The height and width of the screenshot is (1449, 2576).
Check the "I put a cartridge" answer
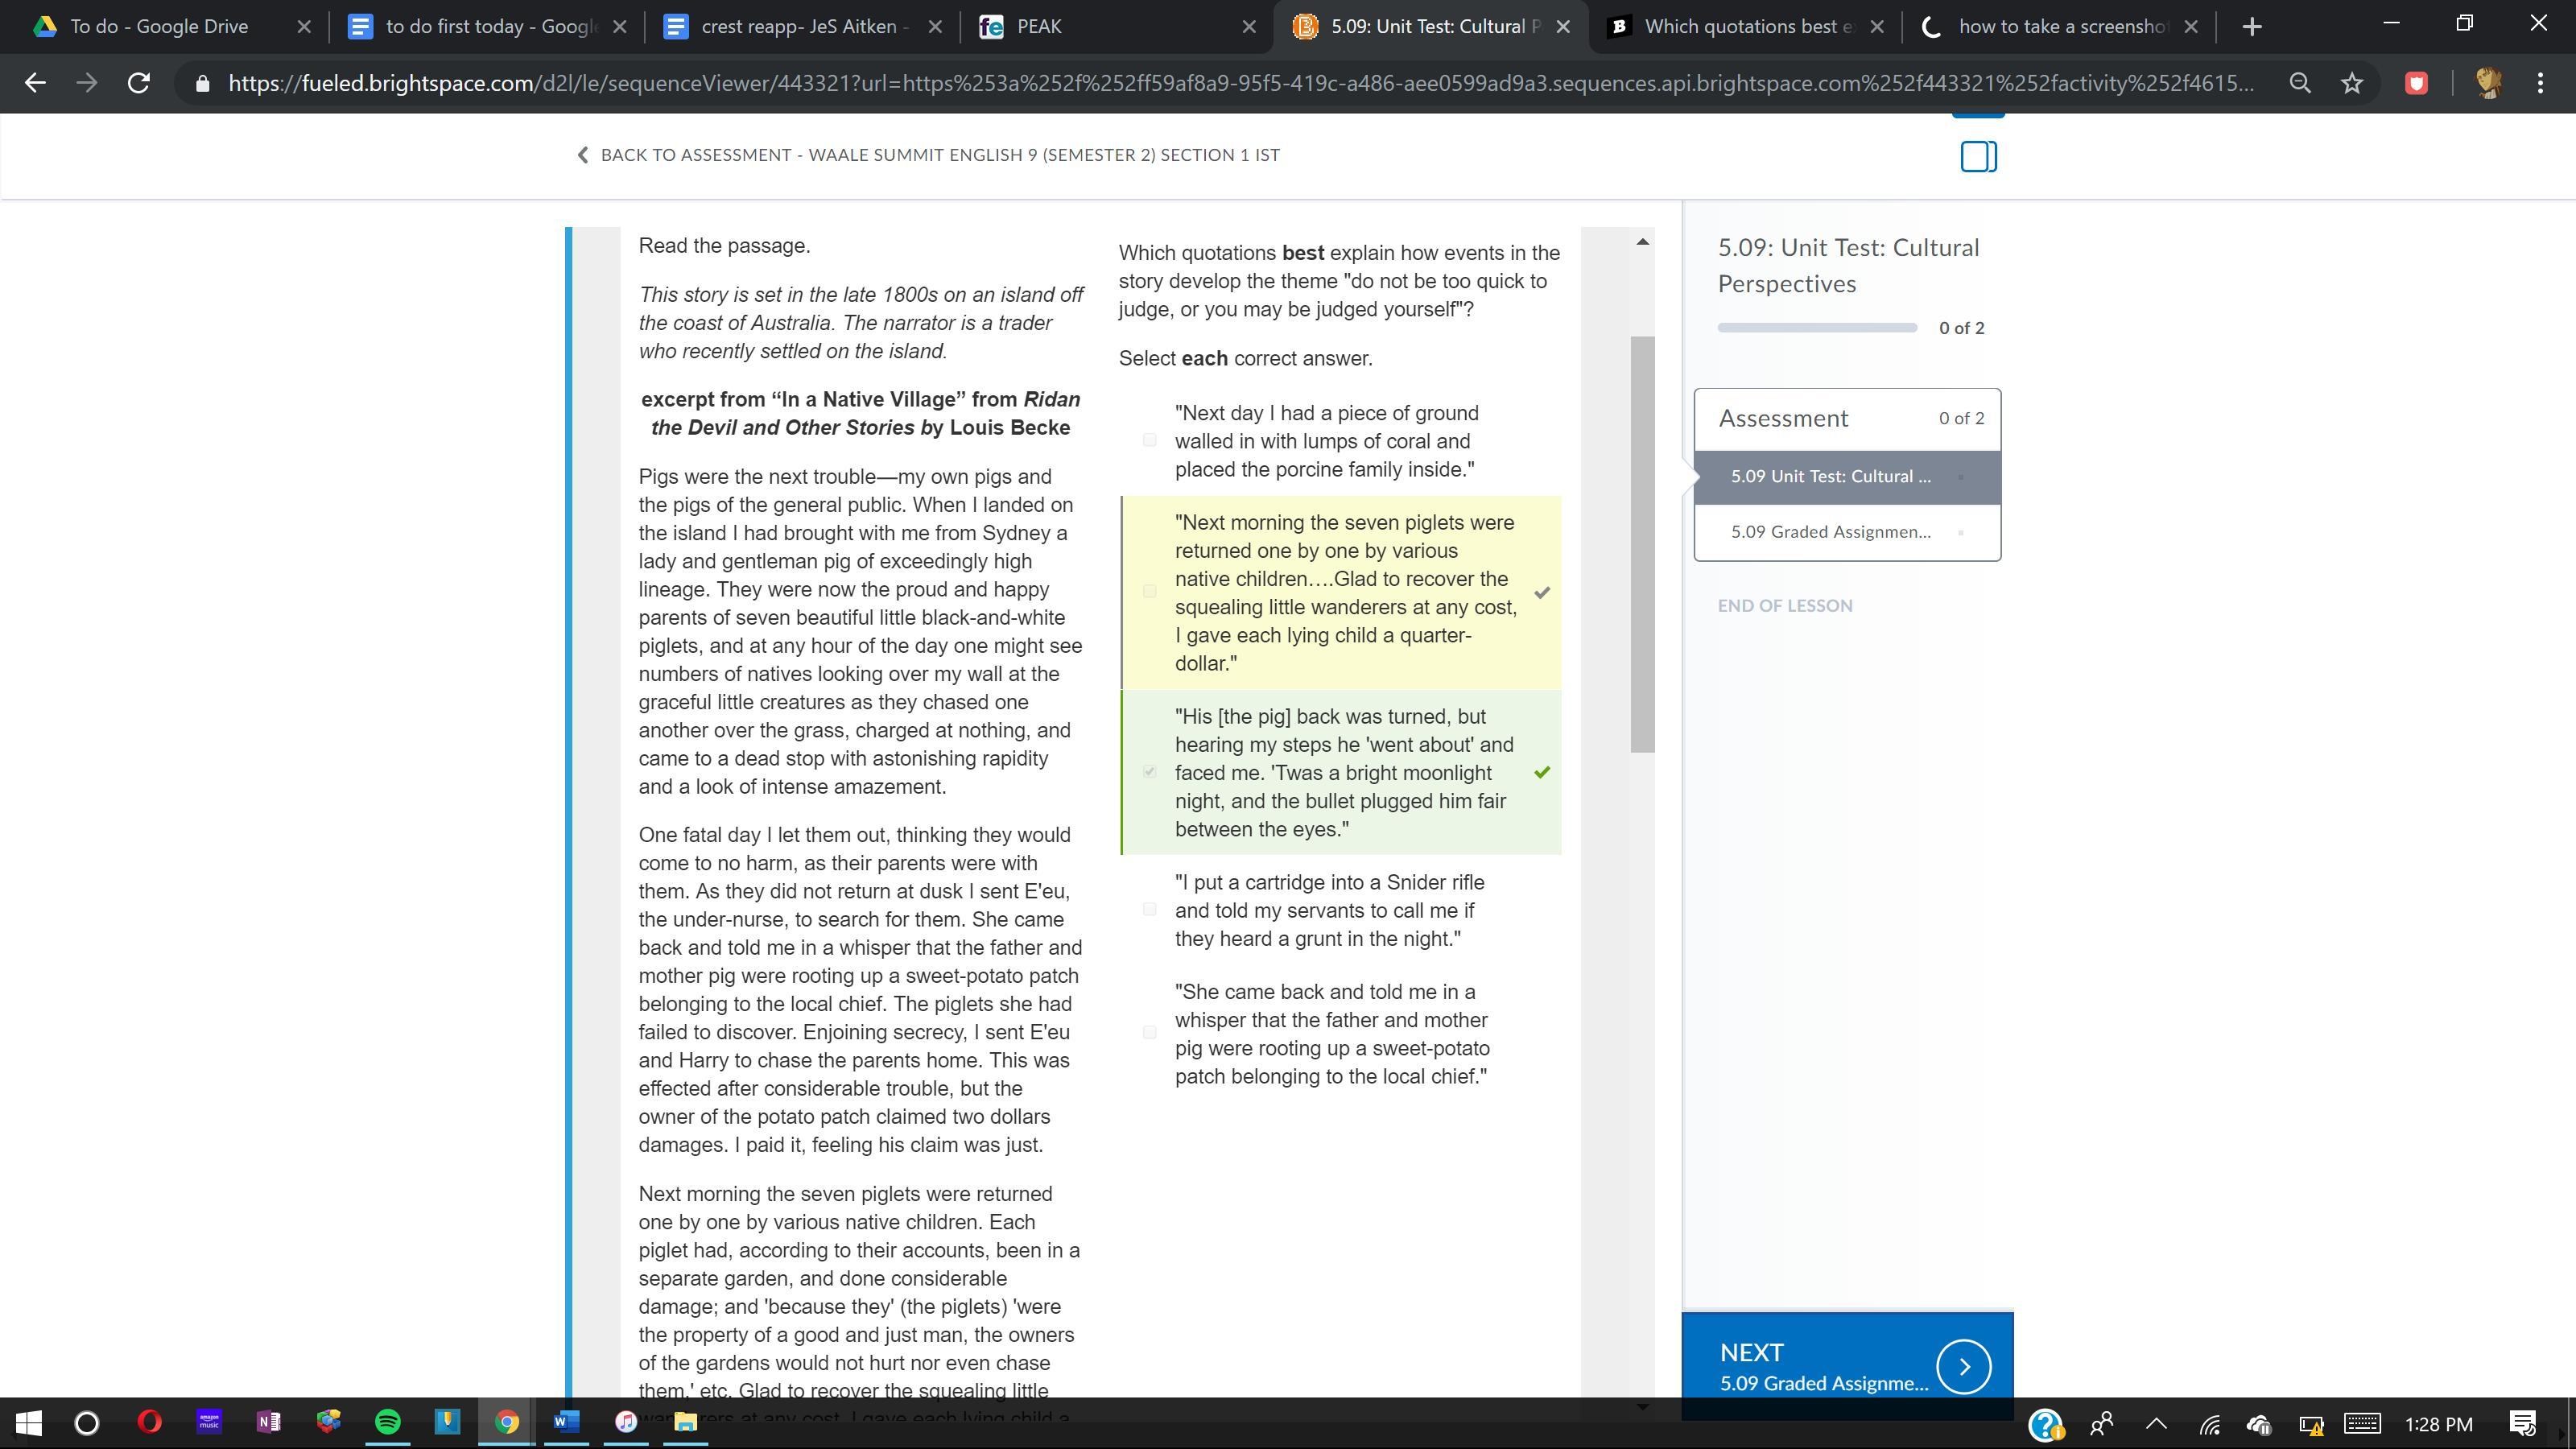point(1149,909)
